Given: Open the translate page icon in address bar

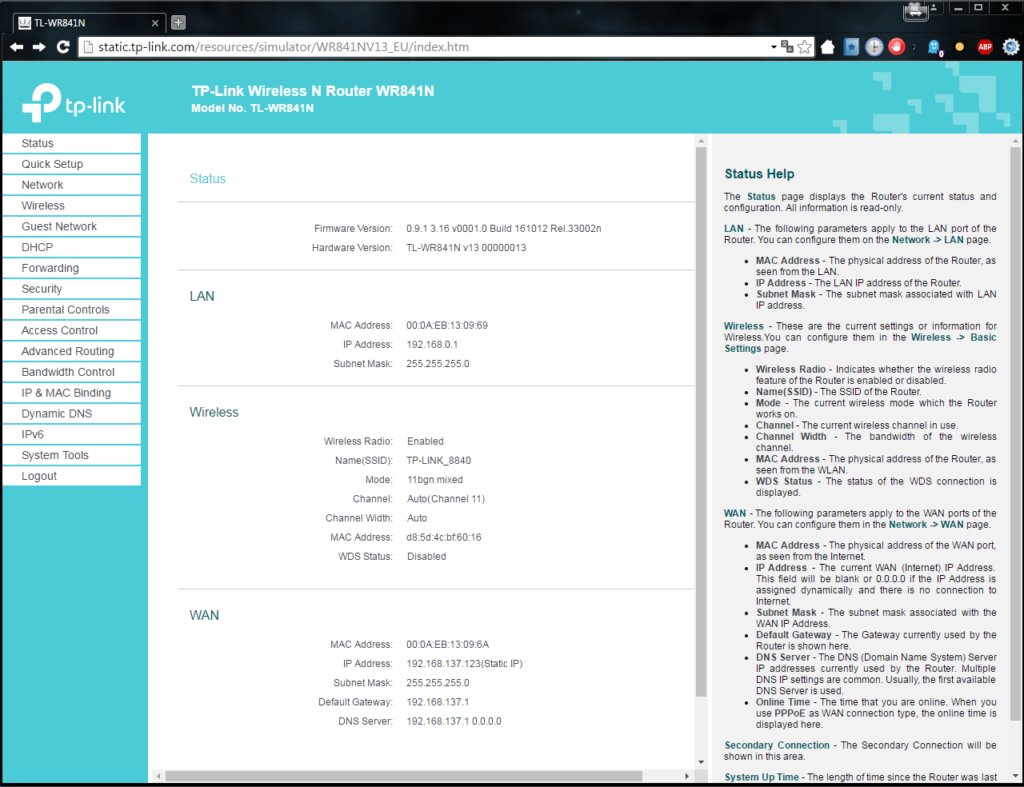Looking at the screenshot, I should (x=787, y=47).
